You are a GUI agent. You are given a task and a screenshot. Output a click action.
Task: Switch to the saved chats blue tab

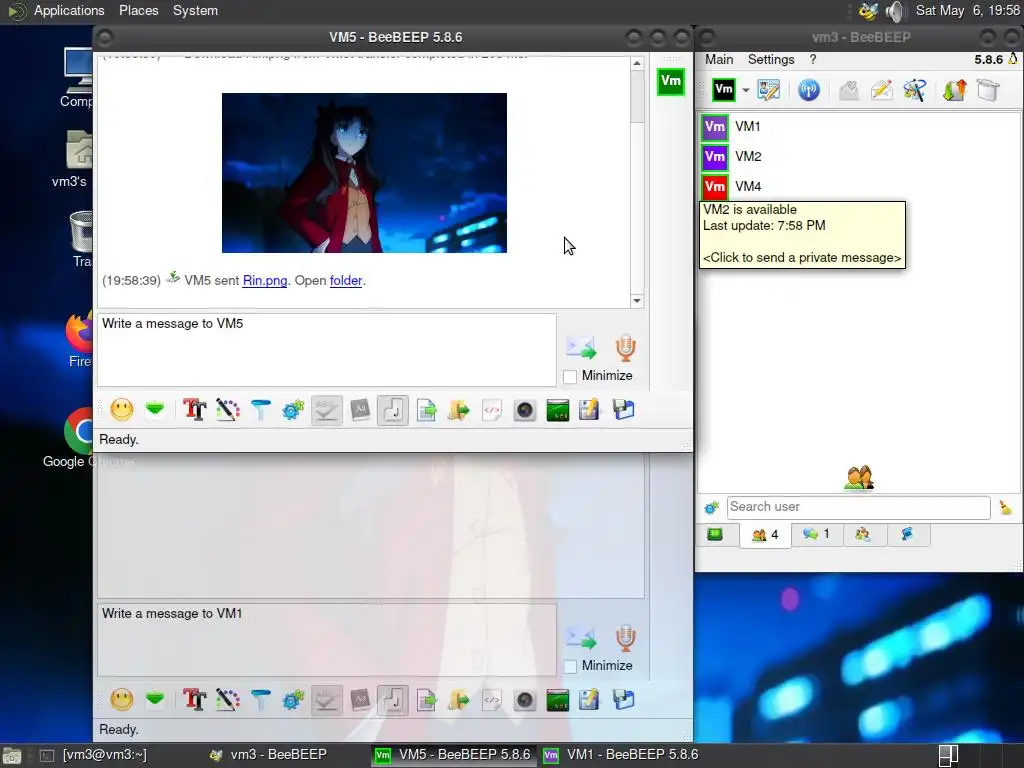click(907, 534)
